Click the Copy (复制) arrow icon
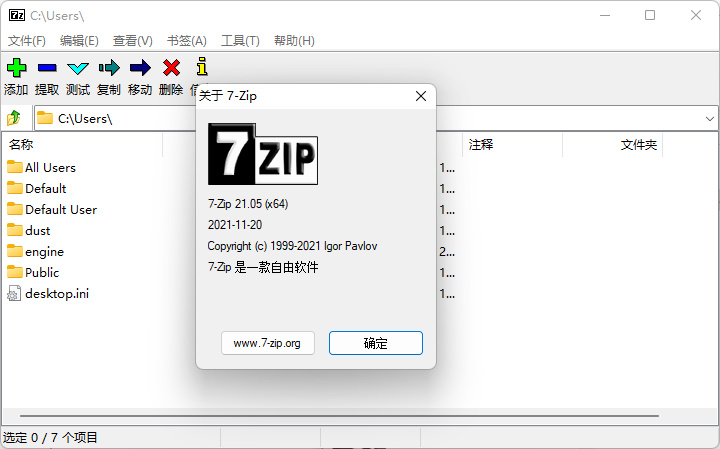This screenshot has width=720, height=449. 109,68
